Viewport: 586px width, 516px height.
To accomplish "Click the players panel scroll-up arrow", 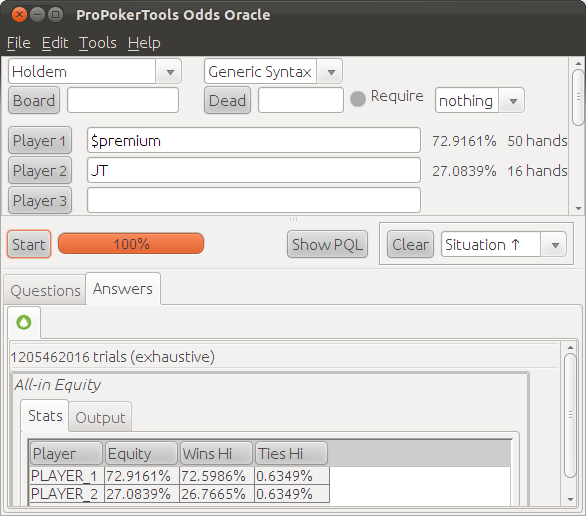I will pos(579,64).
